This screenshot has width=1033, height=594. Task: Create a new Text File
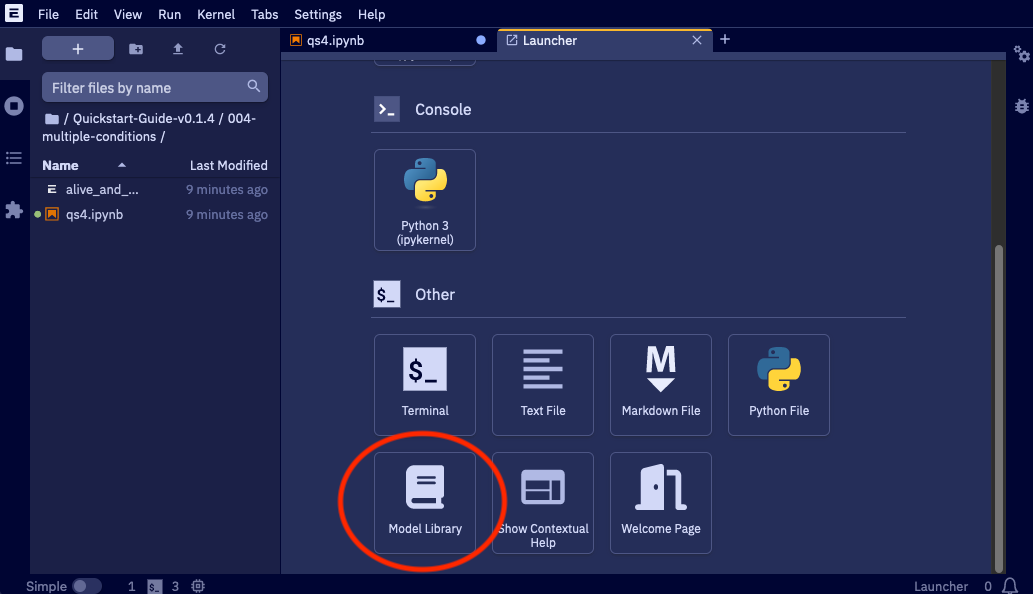point(543,385)
